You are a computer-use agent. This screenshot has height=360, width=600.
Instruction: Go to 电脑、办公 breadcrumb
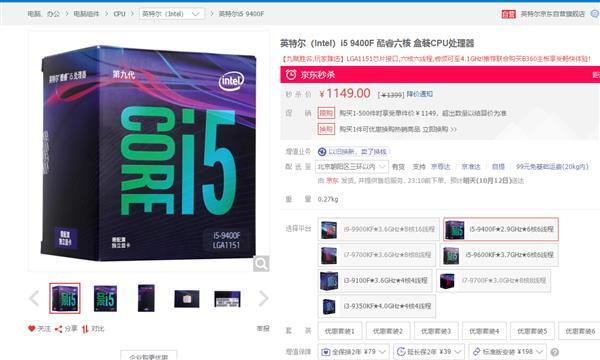coord(44,14)
